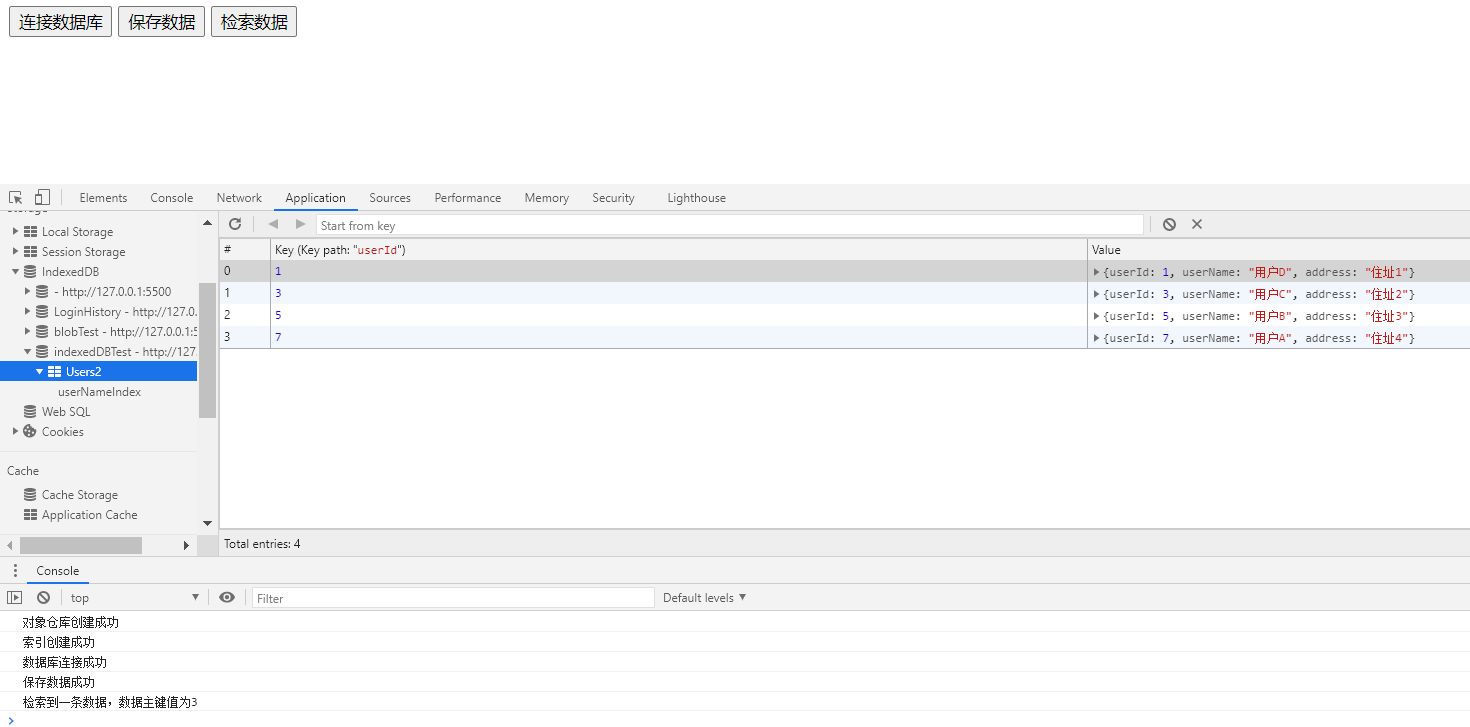Click the Key path userId column header
1470x727 pixels.
679,250
